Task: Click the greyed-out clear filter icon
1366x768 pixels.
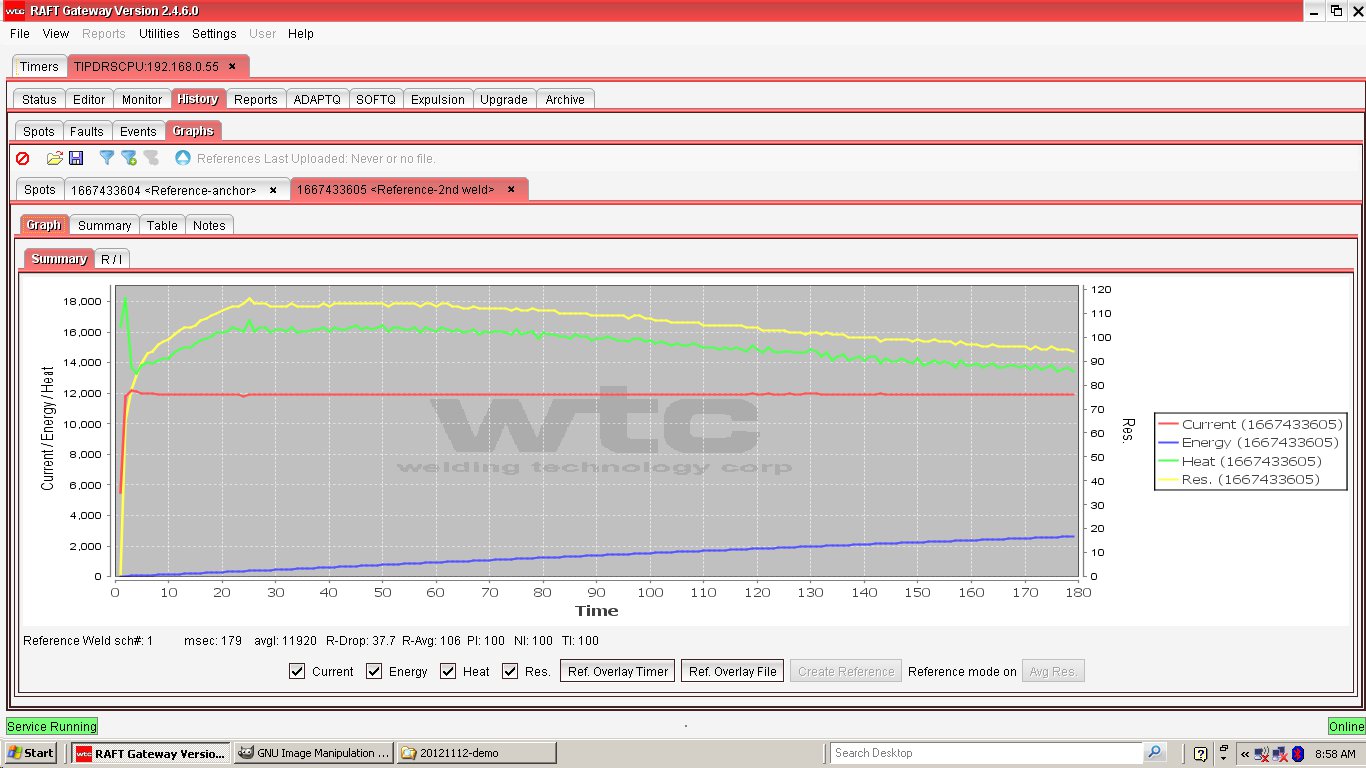Action: pyautogui.click(x=151, y=158)
